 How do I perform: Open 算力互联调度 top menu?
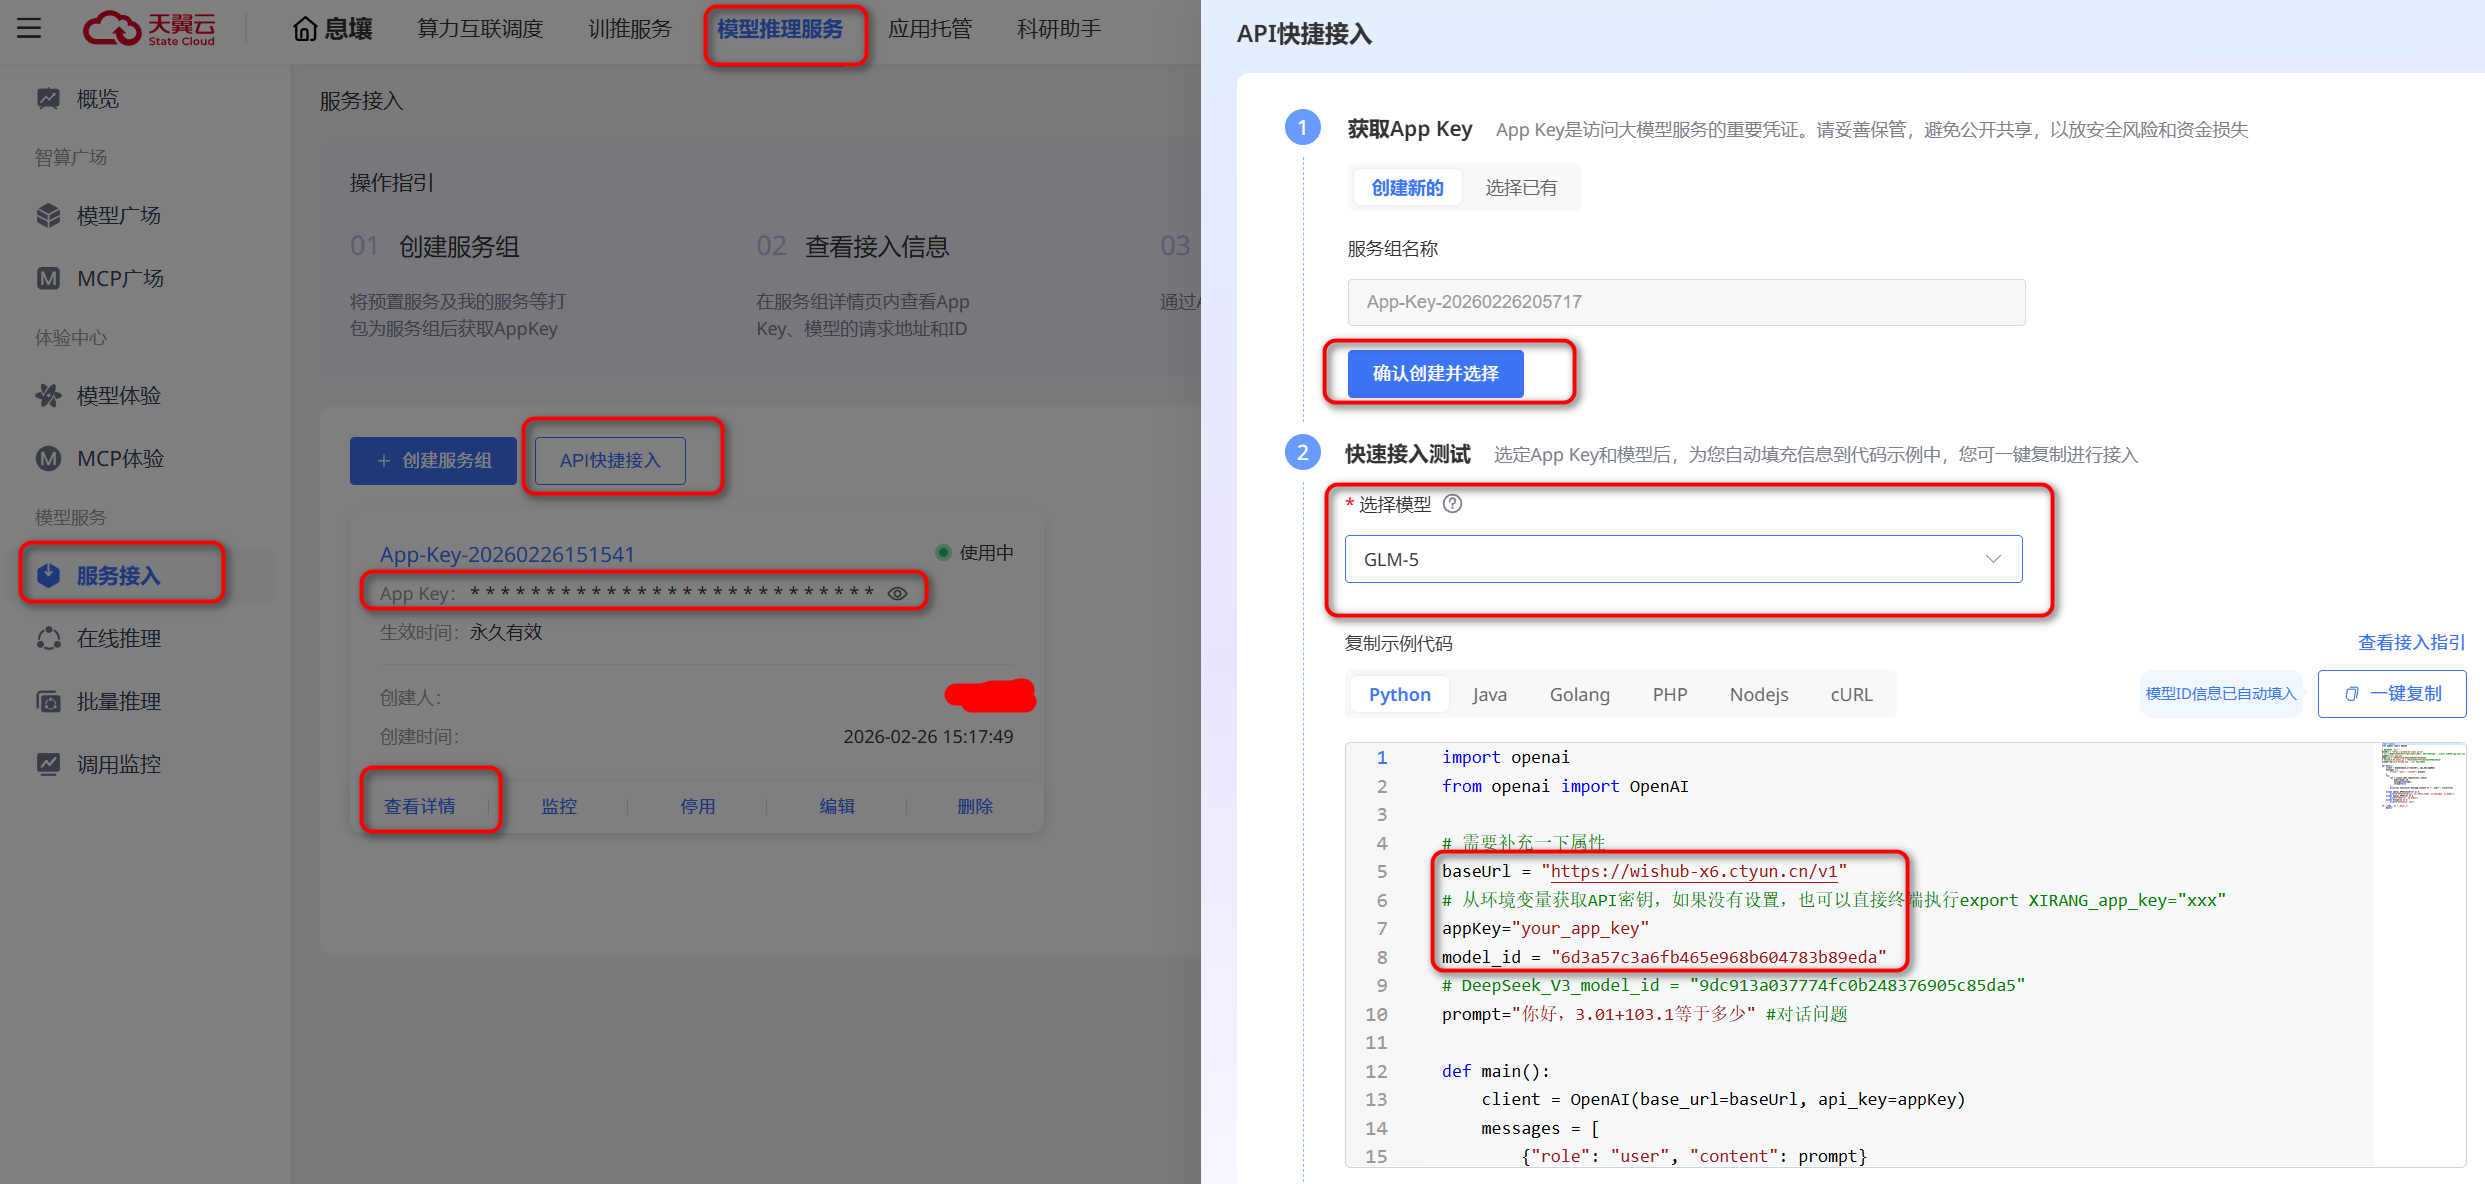pos(480,29)
